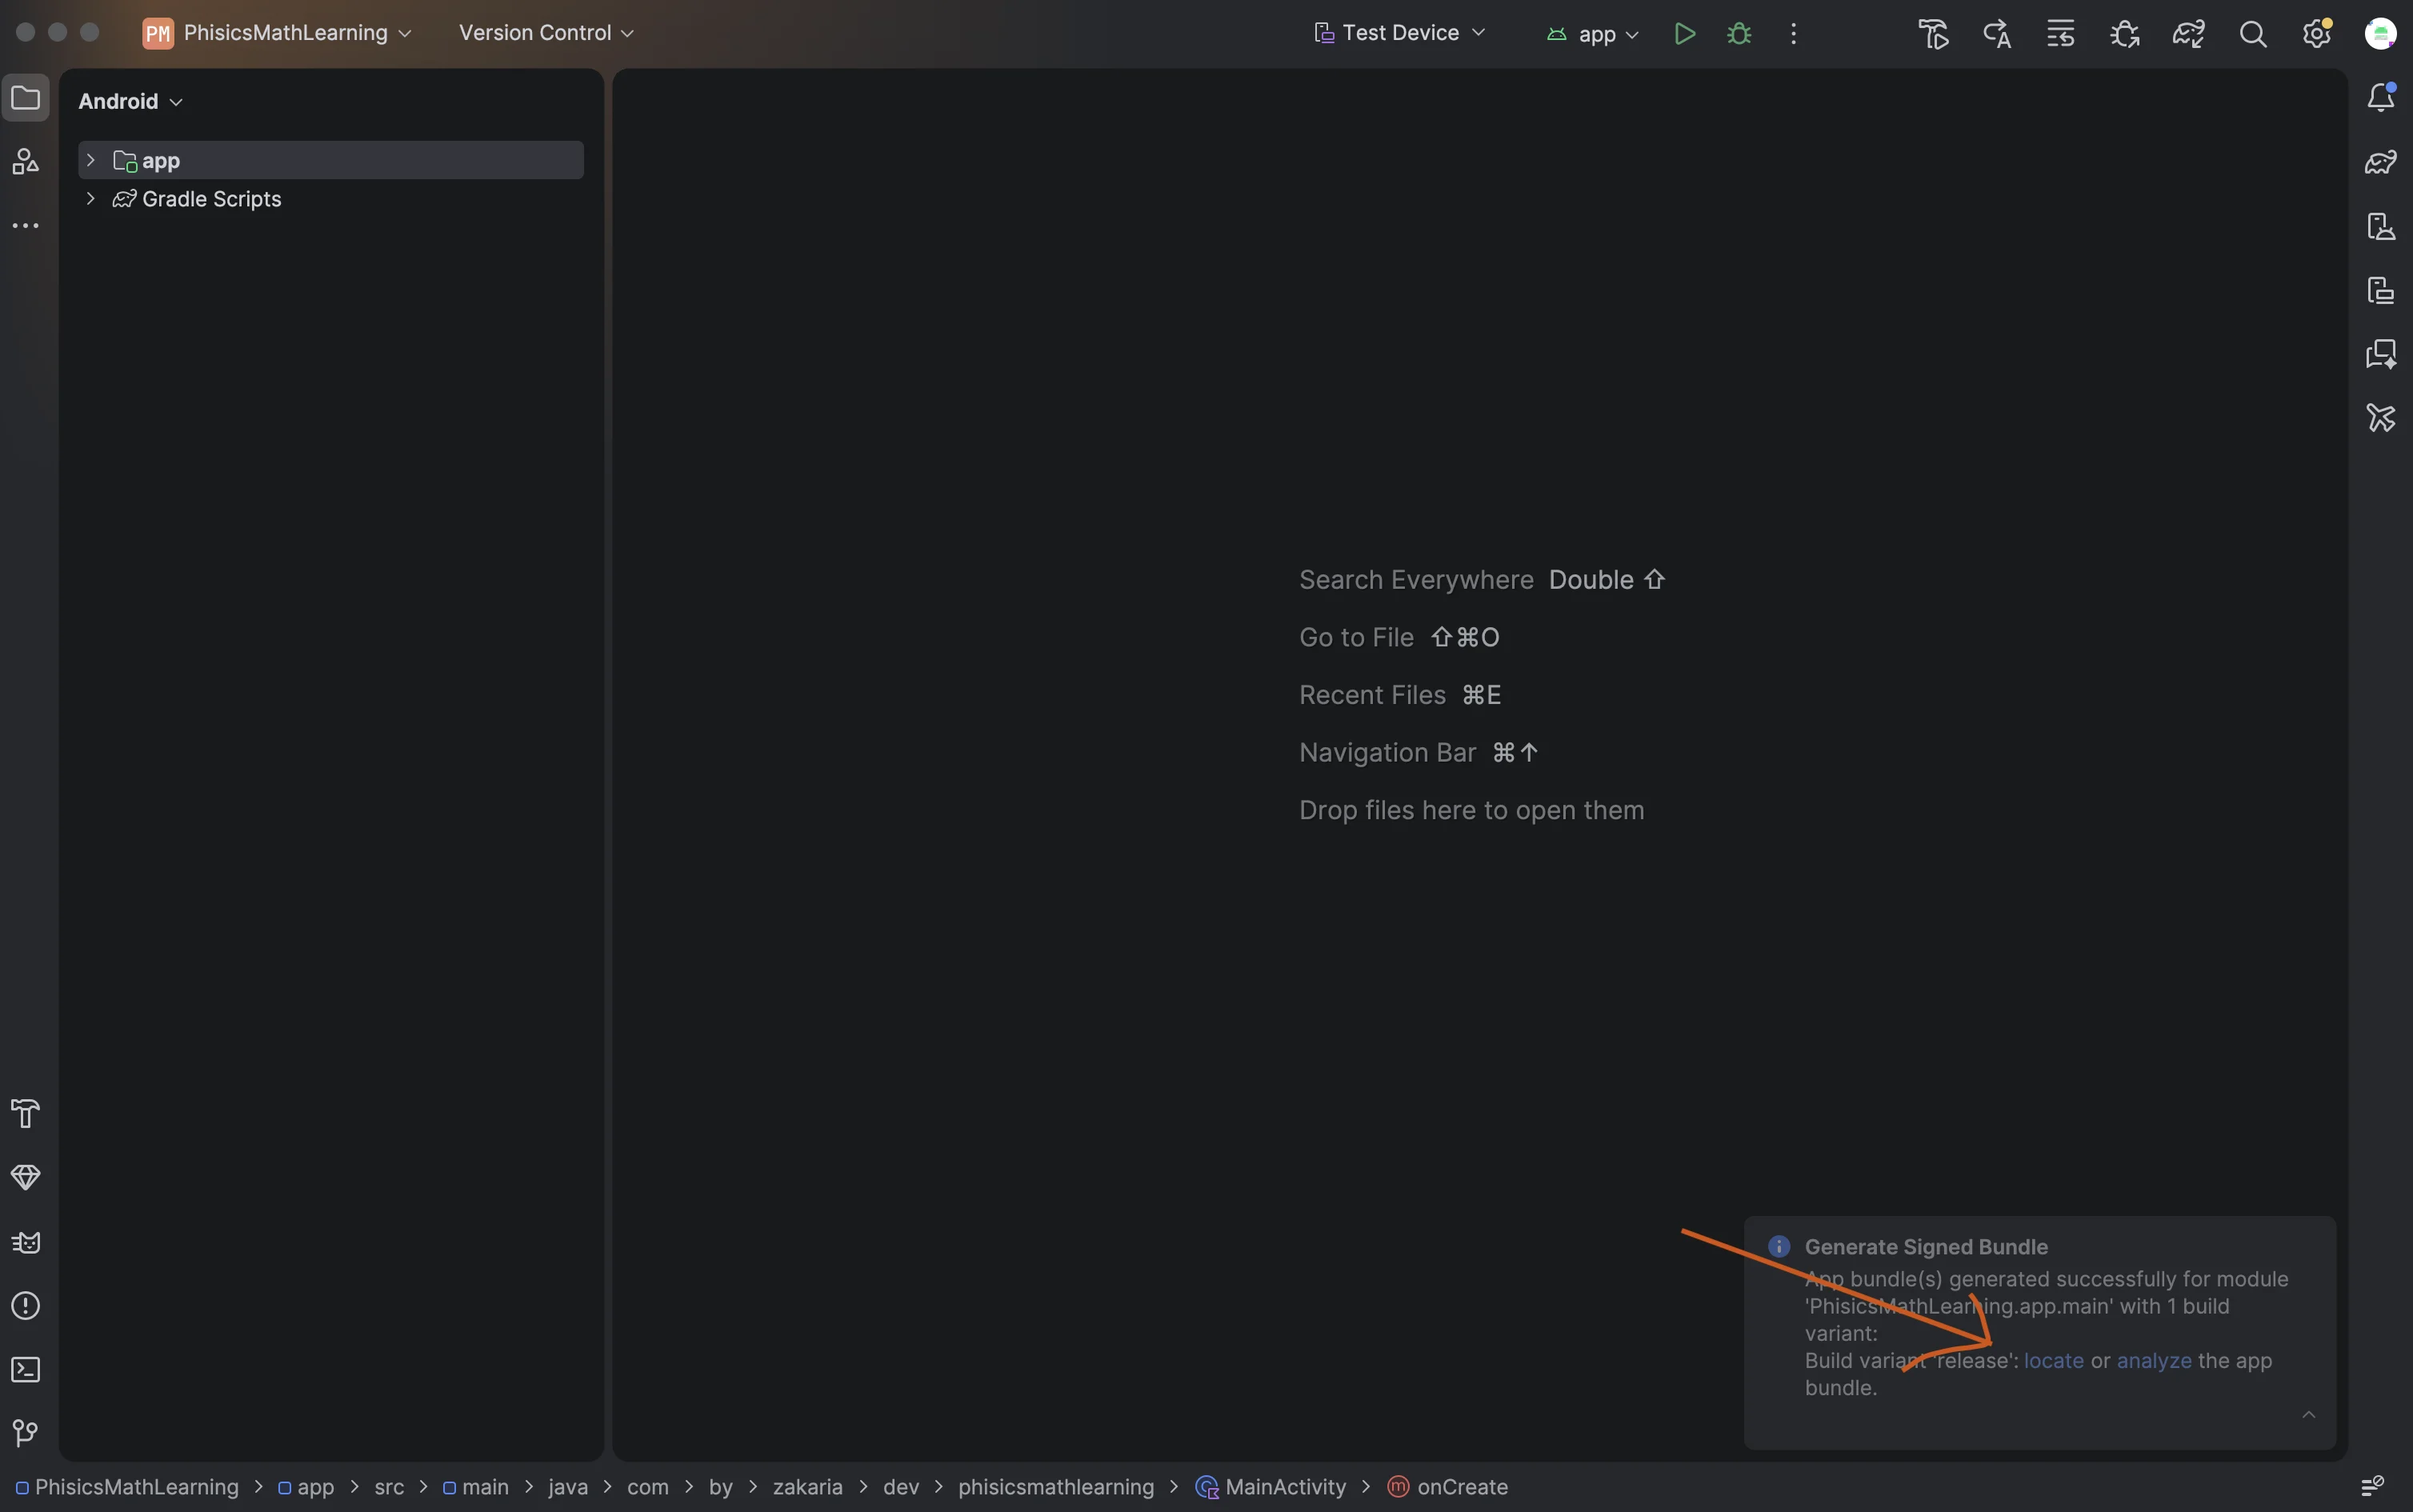Open Gradle tool window in right sidebar
This screenshot has width=2413, height=1512.
point(2381,161)
